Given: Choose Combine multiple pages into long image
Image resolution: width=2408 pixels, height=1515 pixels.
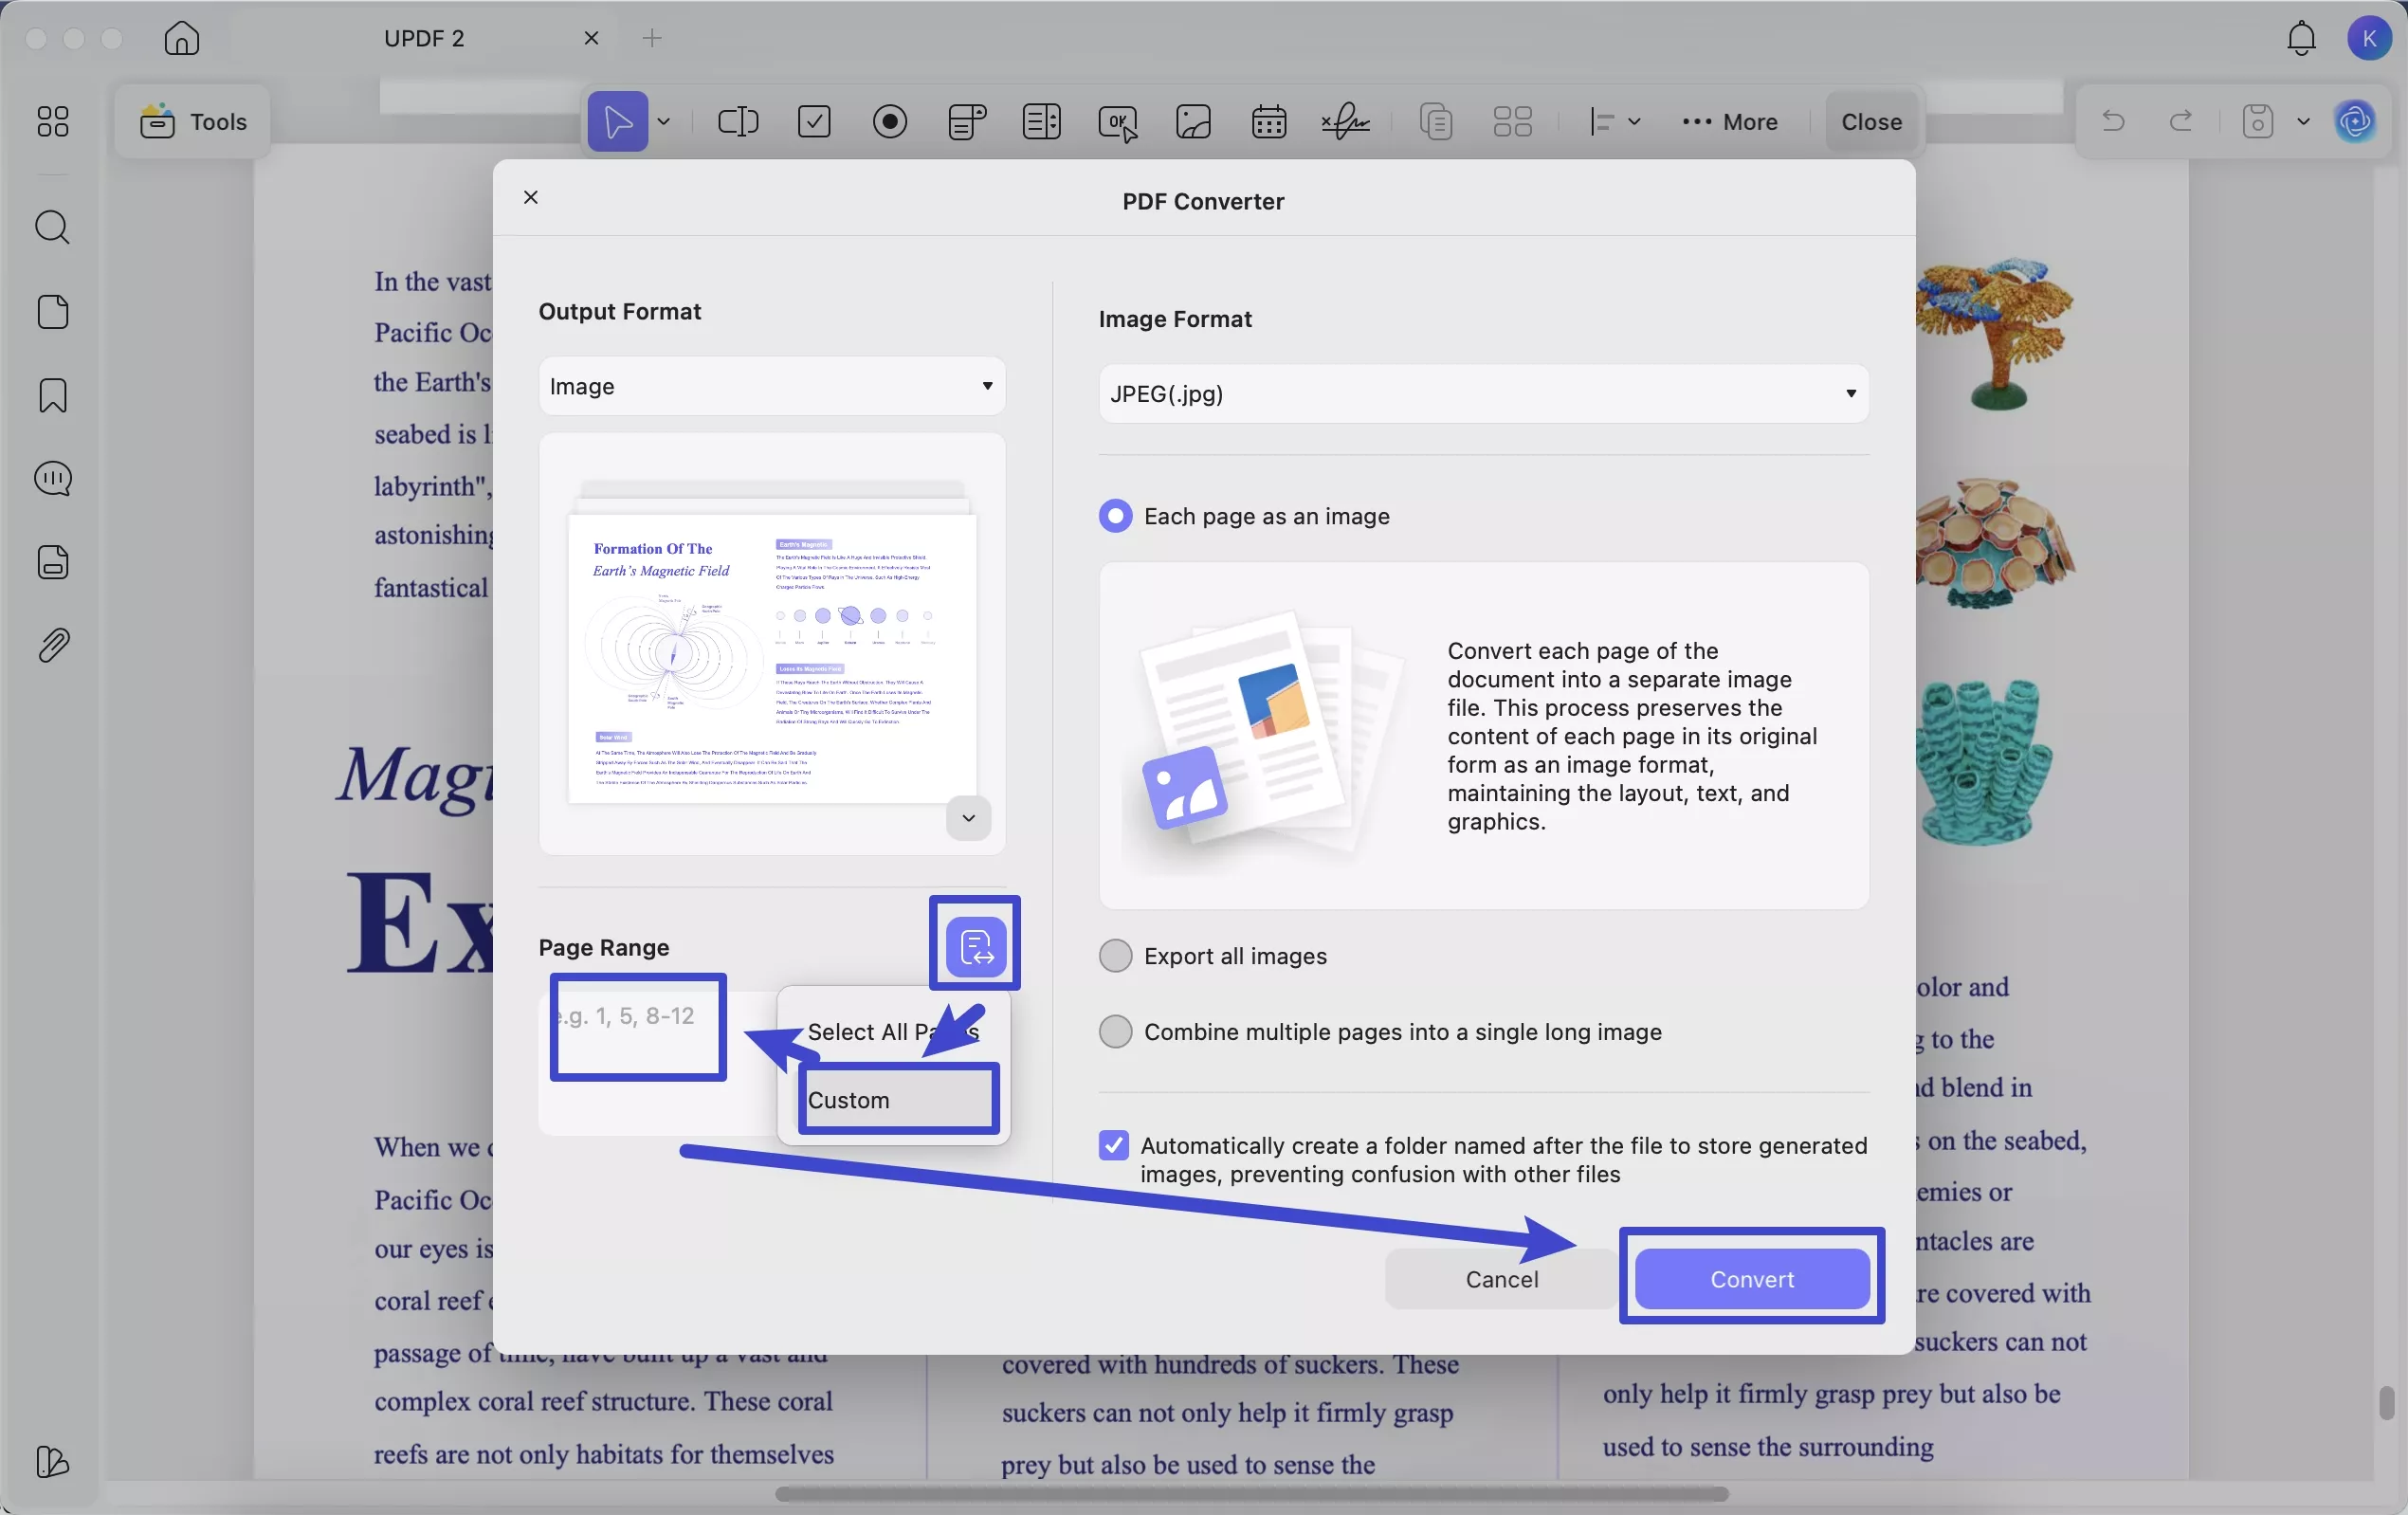Looking at the screenshot, I should click(x=1115, y=1032).
